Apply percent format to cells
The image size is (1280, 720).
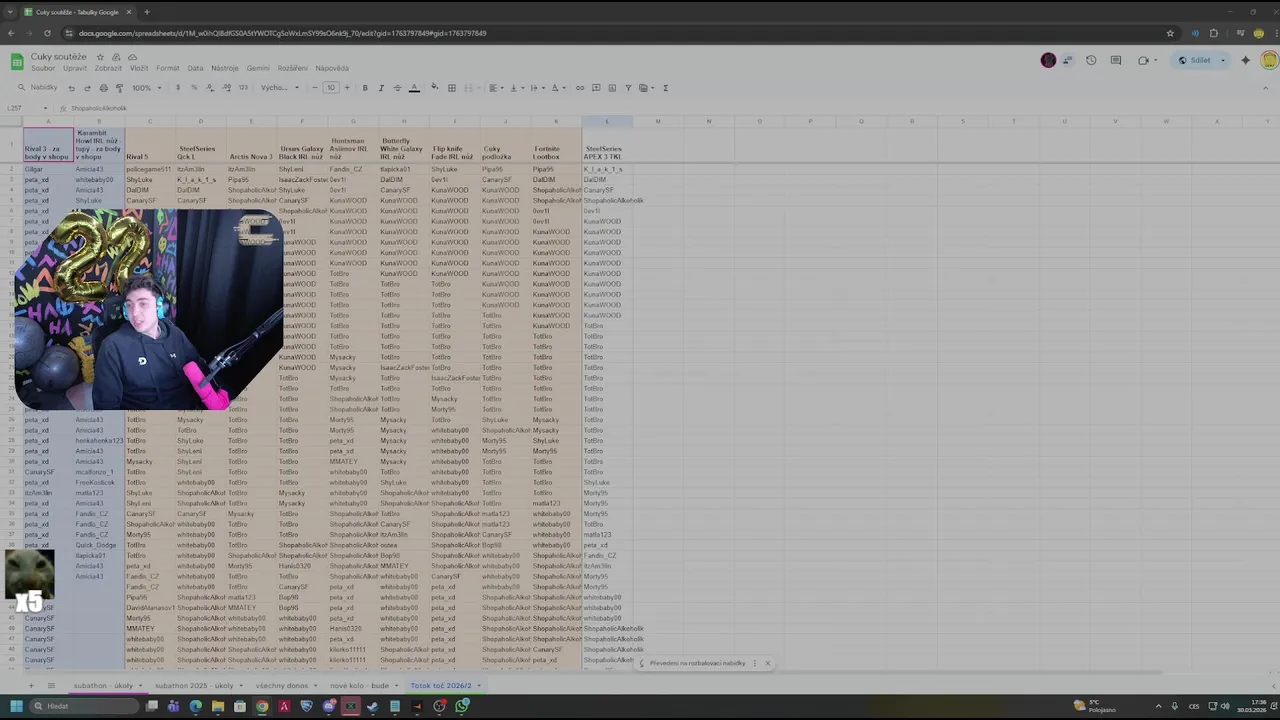pos(194,88)
